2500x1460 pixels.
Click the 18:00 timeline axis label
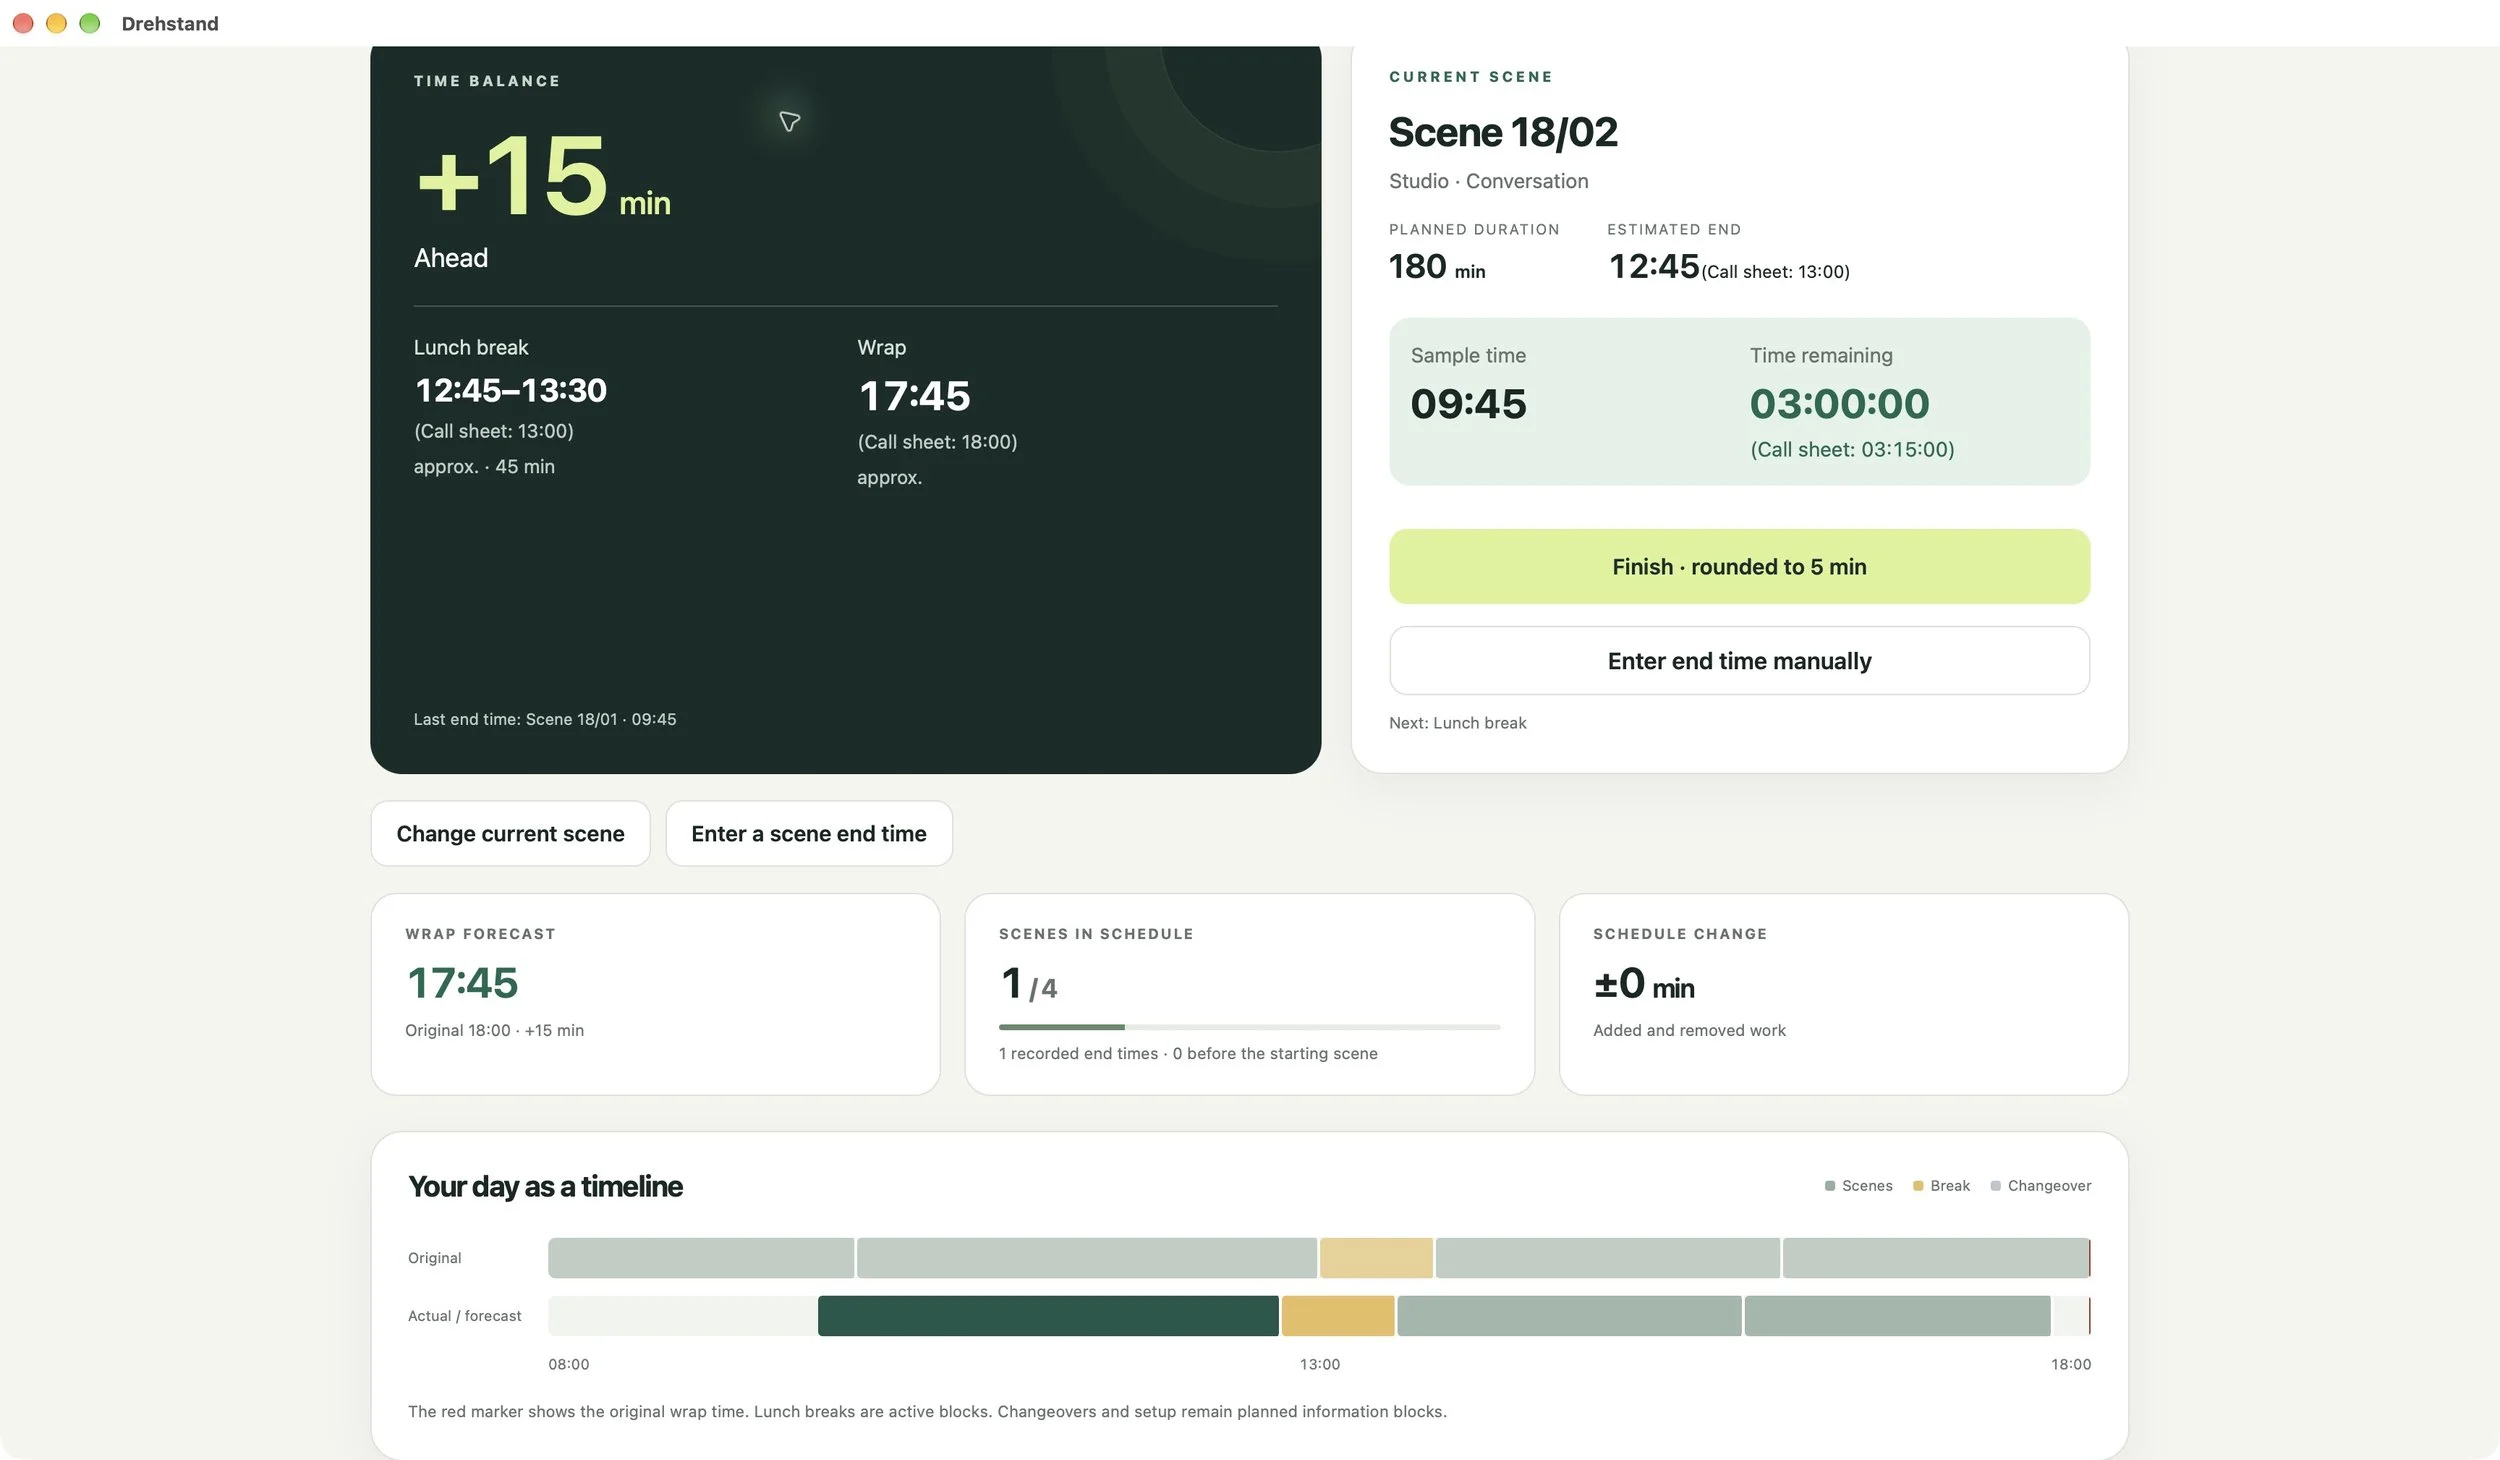point(2070,1364)
